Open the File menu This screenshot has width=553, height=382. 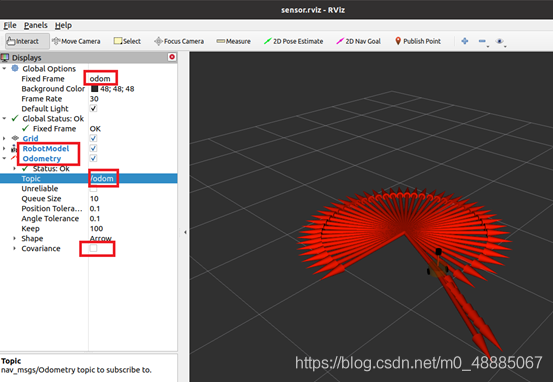(x=10, y=25)
